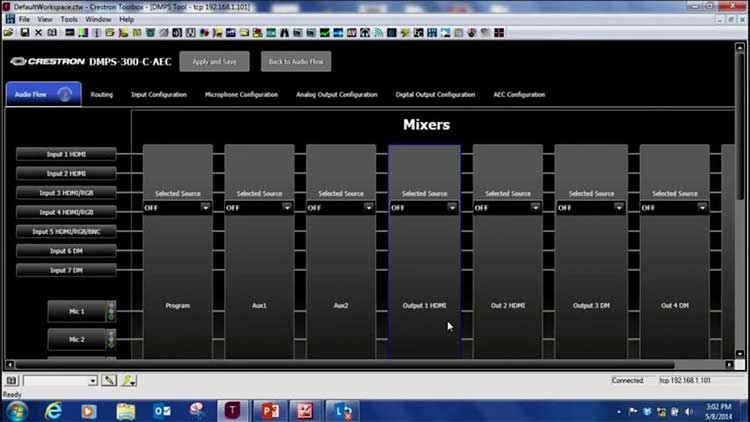Open the Help menu
This screenshot has width=750, height=422.
tap(126, 20)
